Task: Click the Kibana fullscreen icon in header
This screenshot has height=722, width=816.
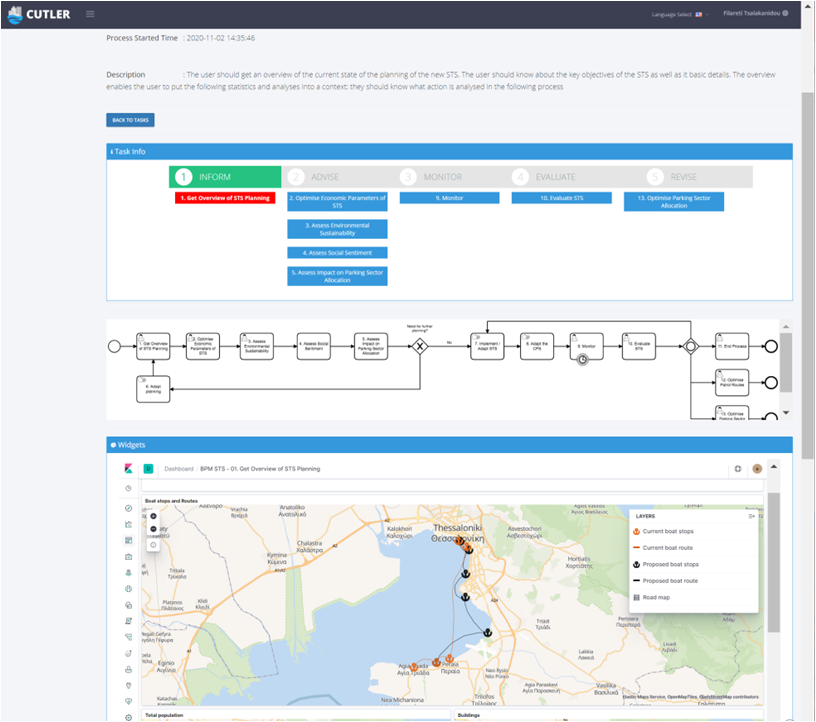Action: (x=737, y=468)
